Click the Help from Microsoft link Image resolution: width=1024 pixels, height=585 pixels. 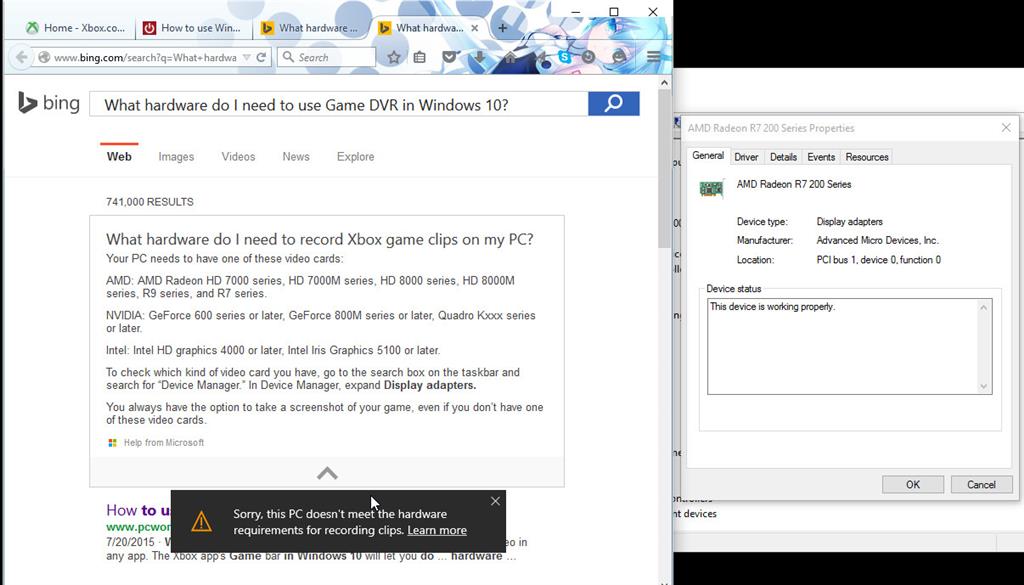(164, 443)
